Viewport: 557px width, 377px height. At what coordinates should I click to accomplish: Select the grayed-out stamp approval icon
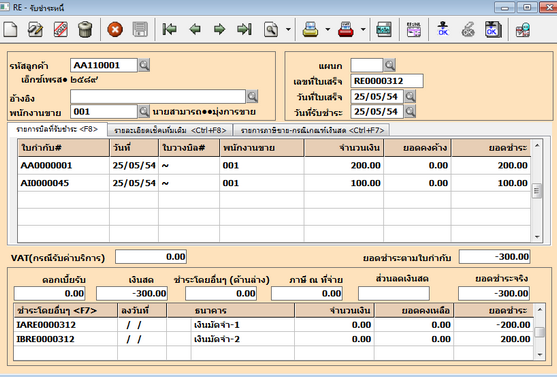468,29
